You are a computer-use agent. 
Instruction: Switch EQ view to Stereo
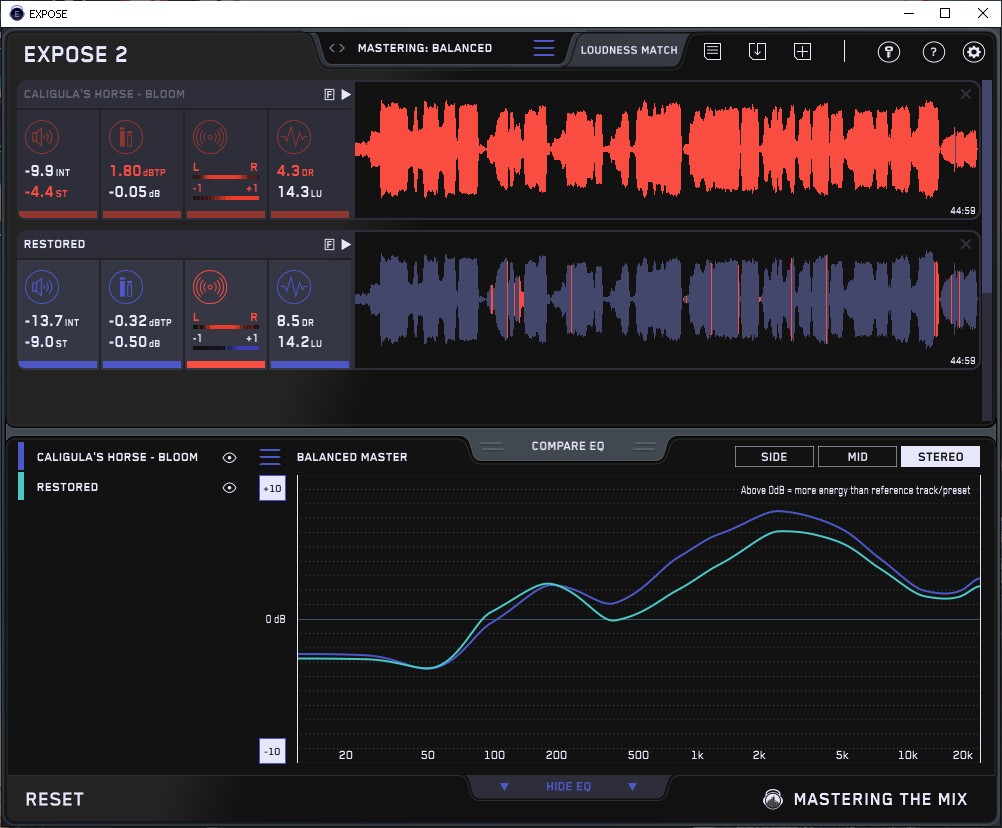point(940,457)
